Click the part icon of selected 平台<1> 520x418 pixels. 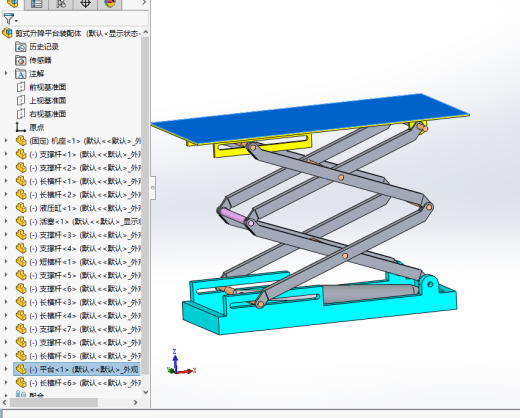(x=21, y=369)
